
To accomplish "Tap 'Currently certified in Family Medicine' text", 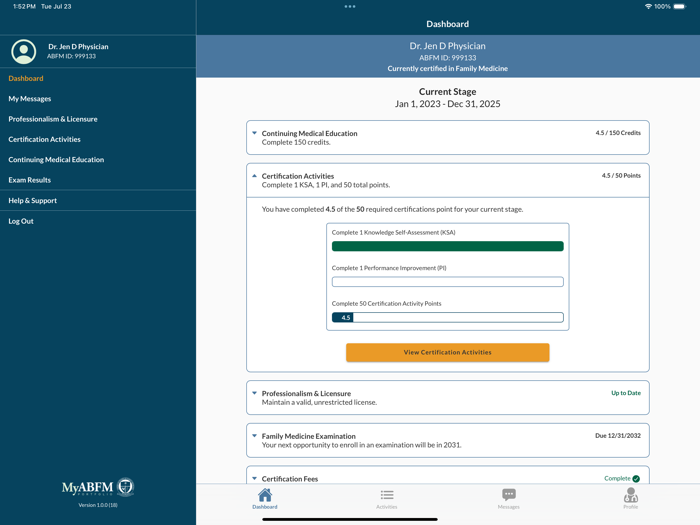I will pyautogui.click(x=447, y=68).
